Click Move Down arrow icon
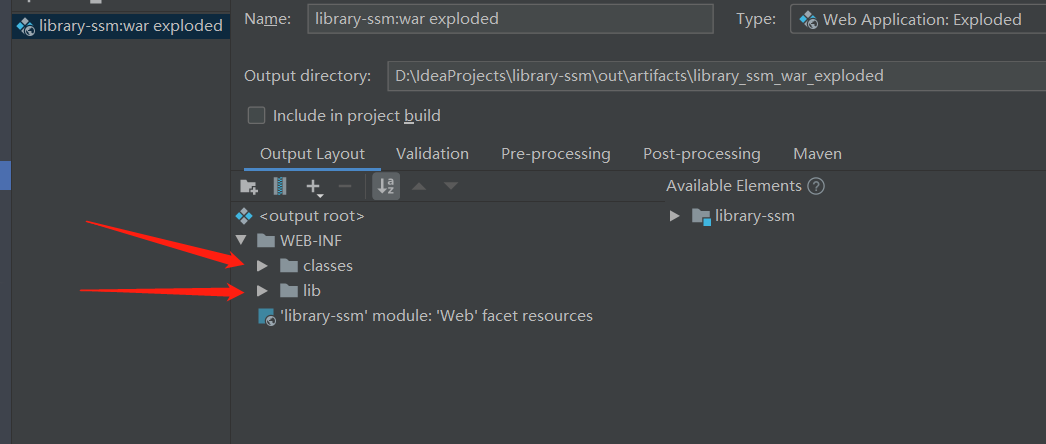This screenshot has width=1046, height=444. tap(451, 186)
